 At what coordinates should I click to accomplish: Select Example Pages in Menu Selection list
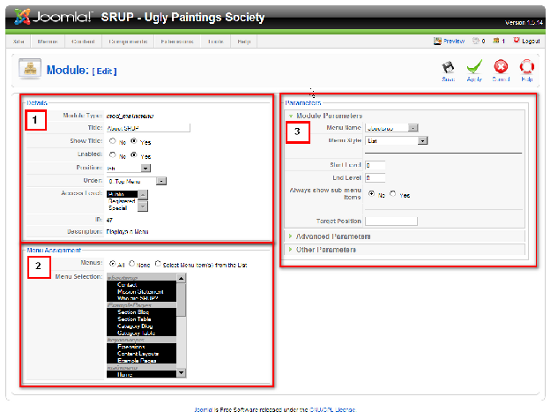pyautogui.click(x=141, y=360)
